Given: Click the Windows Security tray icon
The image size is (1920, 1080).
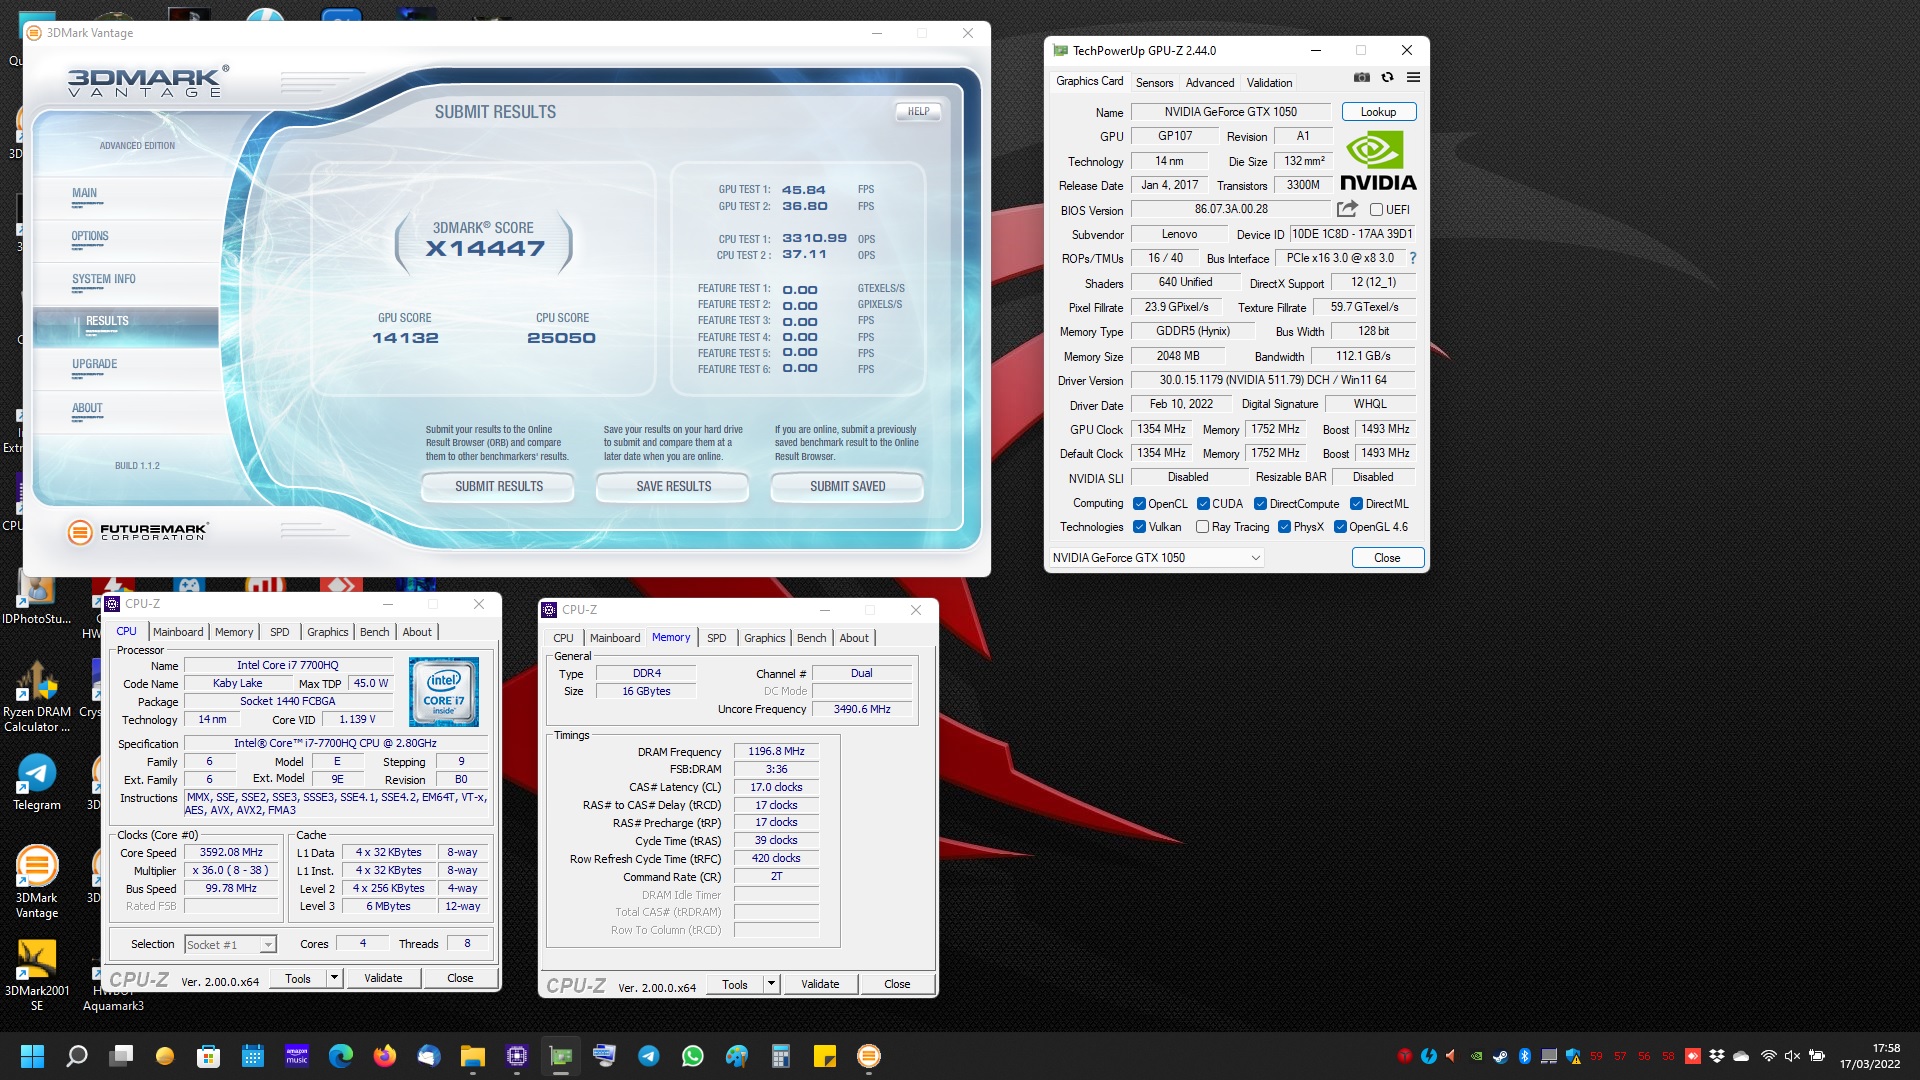Looking at the screenshot, I should [x=1573, y=1056].
